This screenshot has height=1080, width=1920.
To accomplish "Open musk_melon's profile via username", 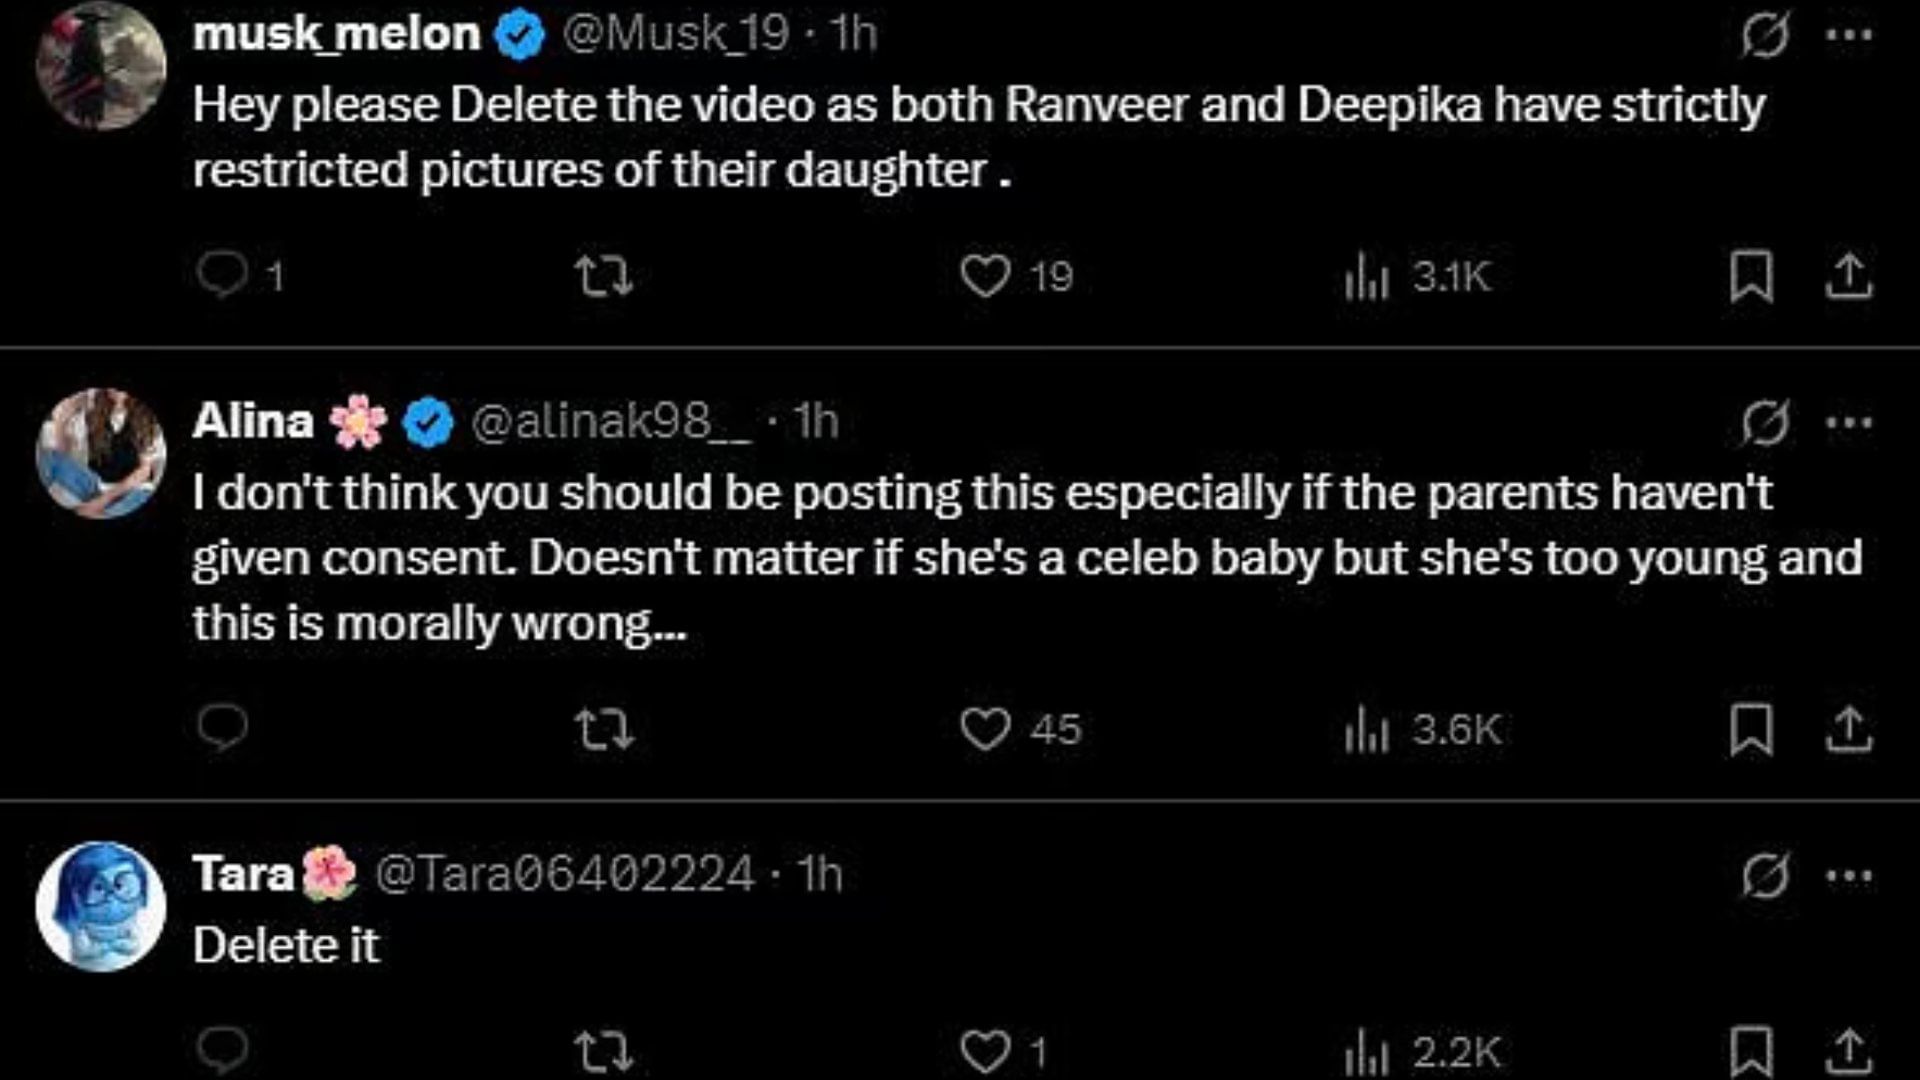I will [335, 31].
